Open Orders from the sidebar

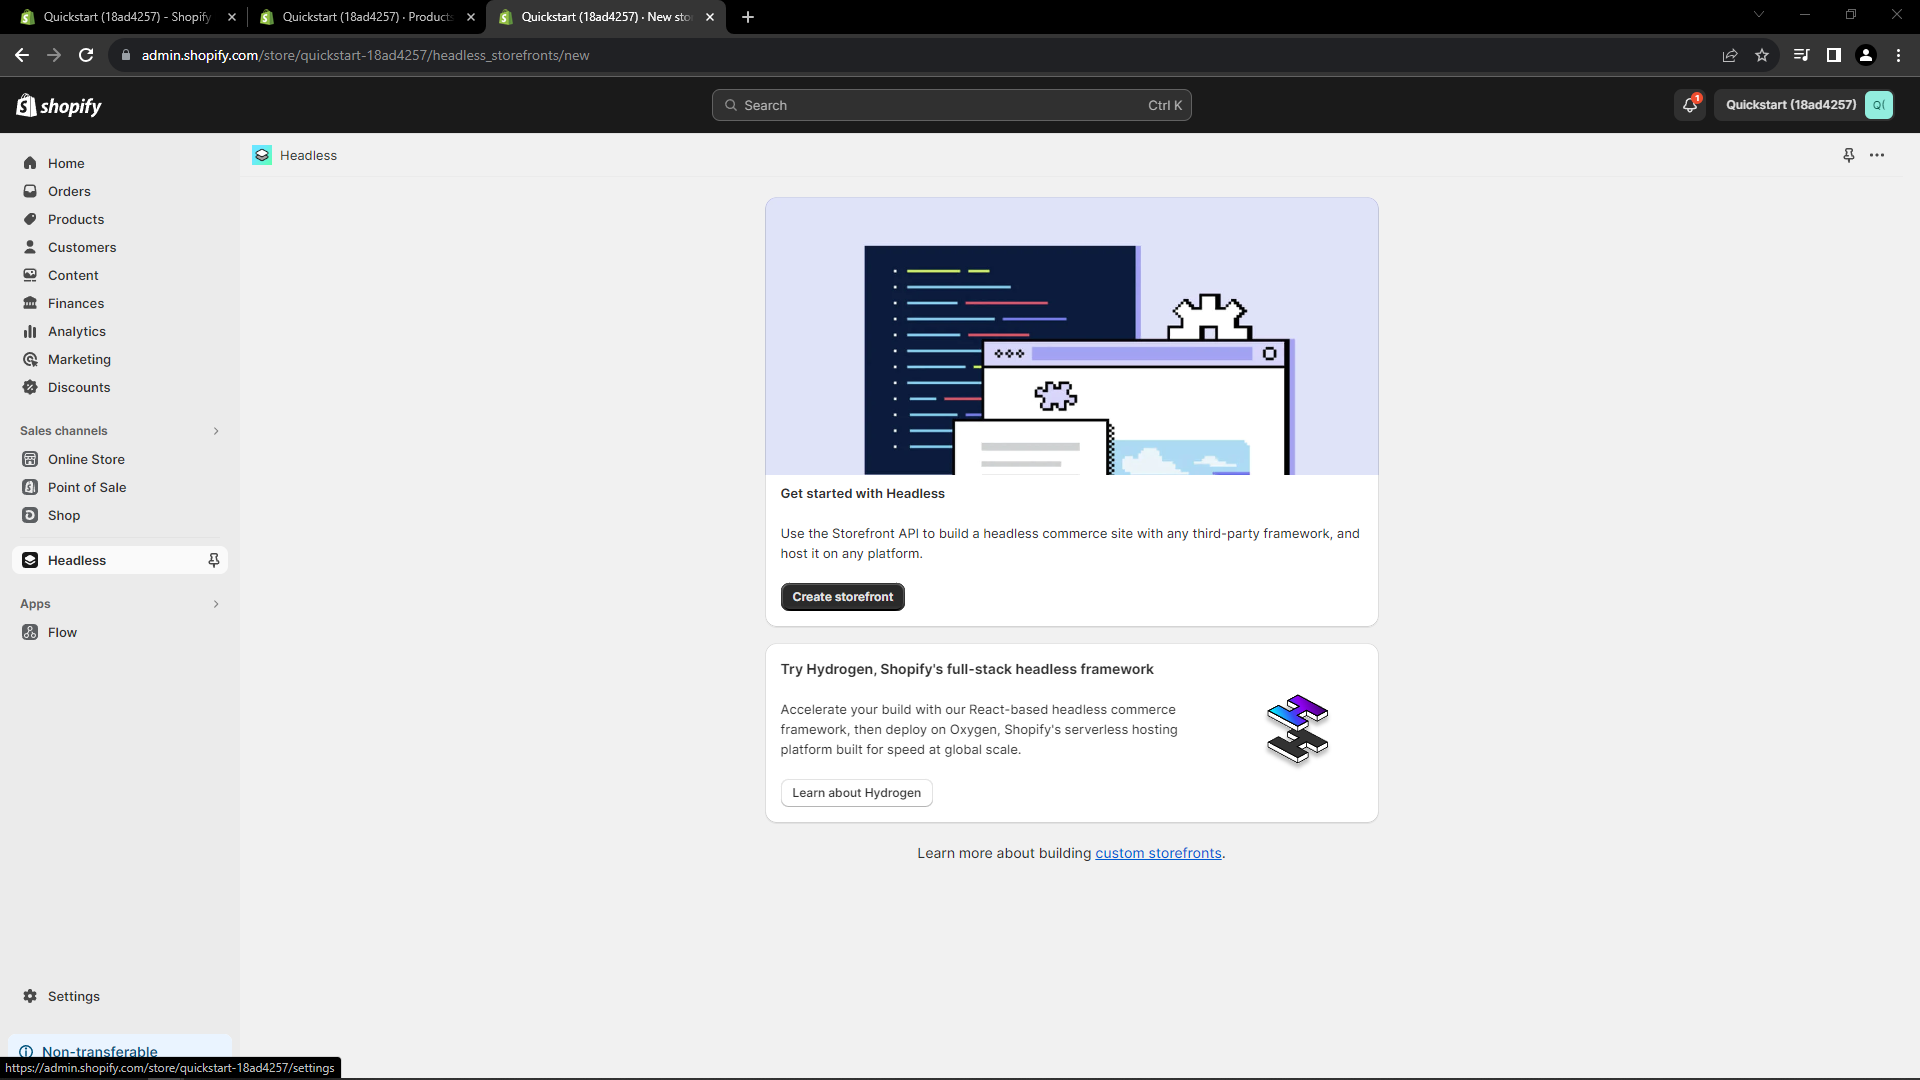tap(69, 191)
